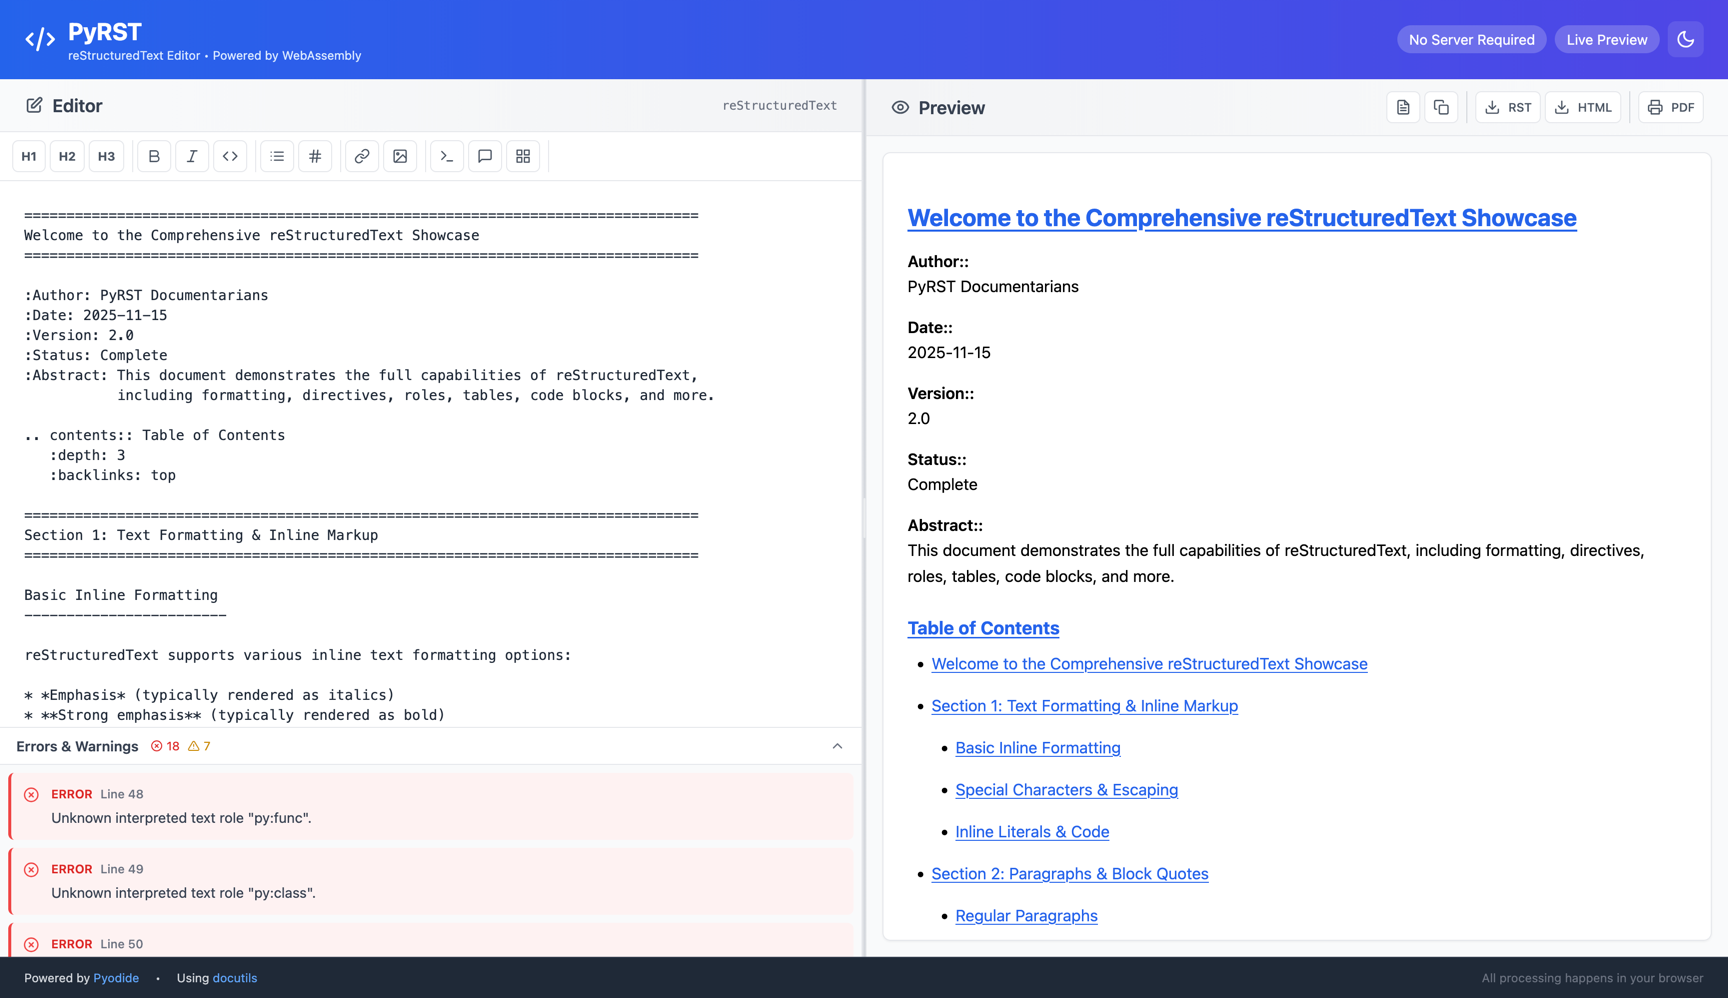This screenshot has width=1728, height=998.
Task: Insert a code block directive
Action: tap(447, 156)
